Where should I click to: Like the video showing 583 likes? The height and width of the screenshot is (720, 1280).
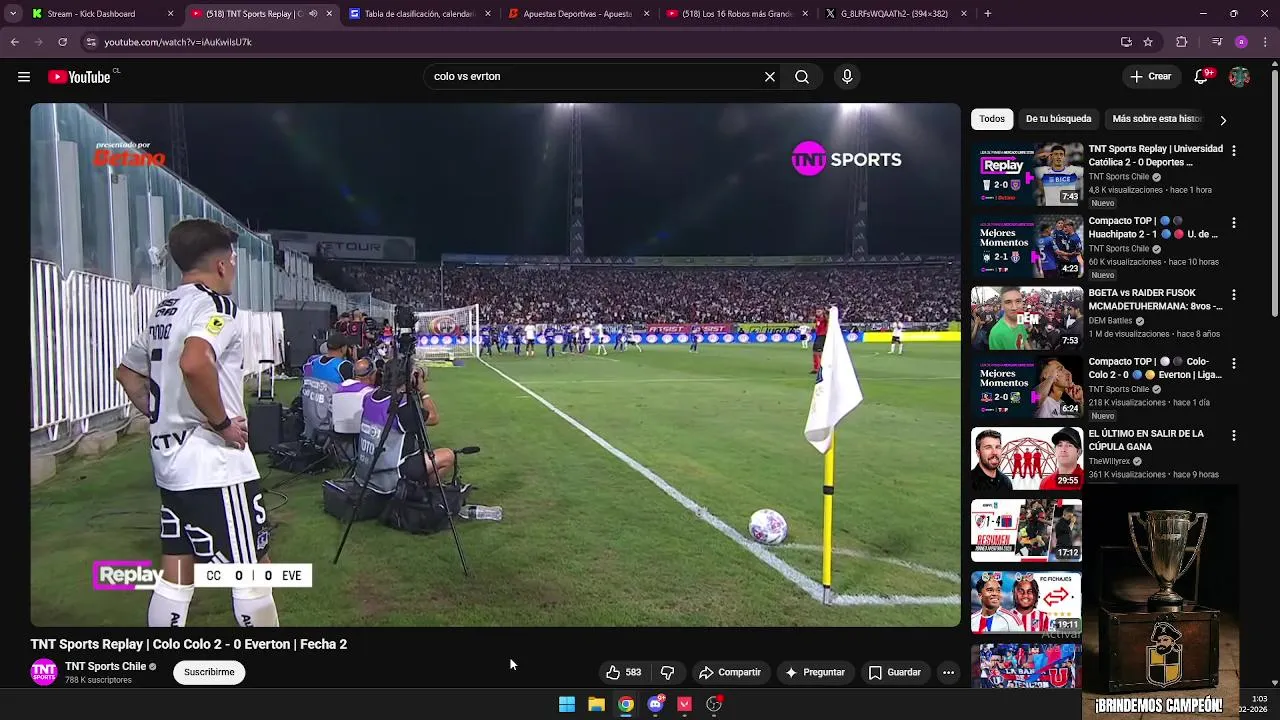coord(623,672)
